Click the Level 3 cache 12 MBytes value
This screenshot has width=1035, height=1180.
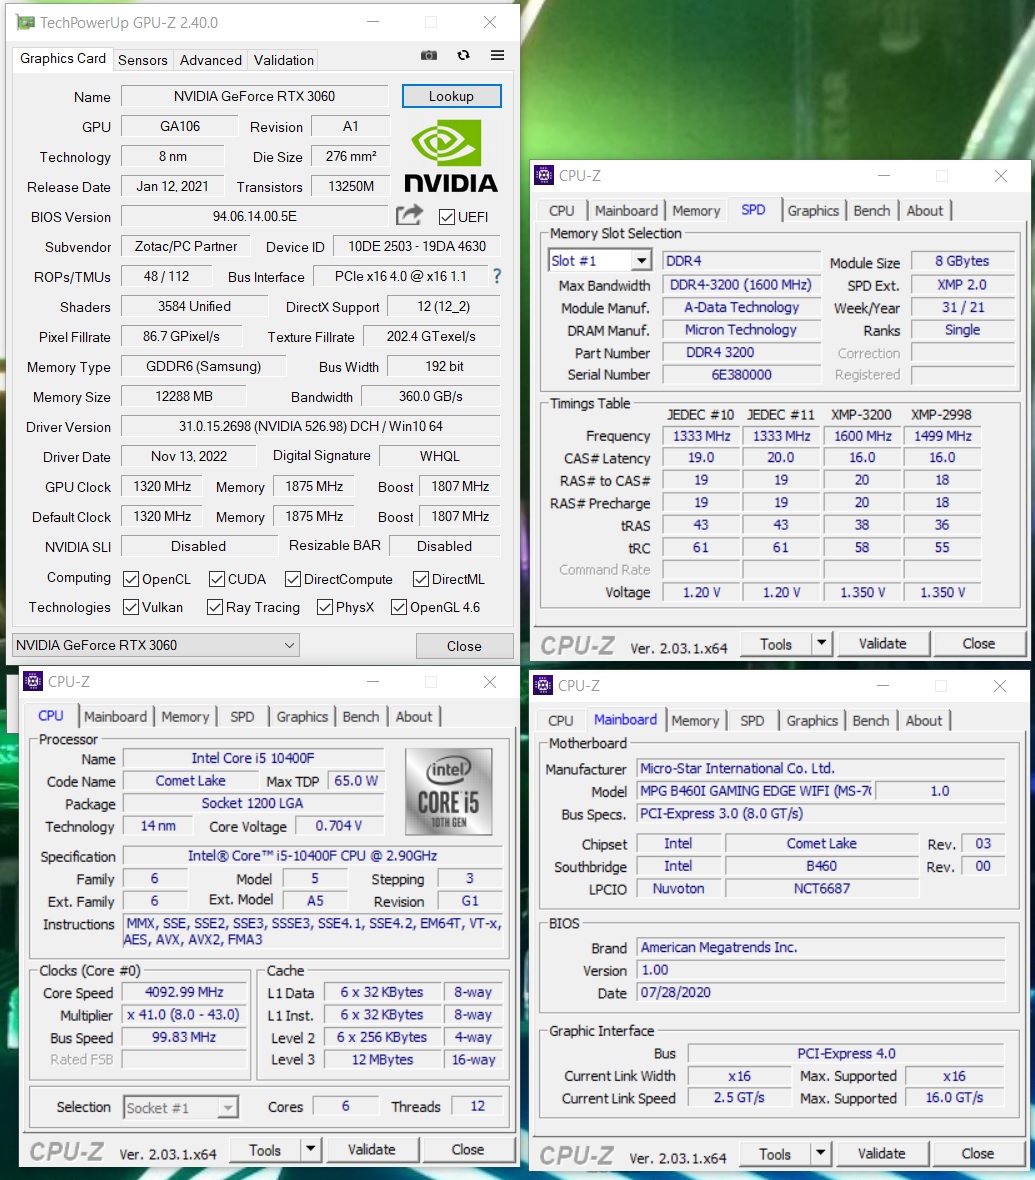point(382,1059)
